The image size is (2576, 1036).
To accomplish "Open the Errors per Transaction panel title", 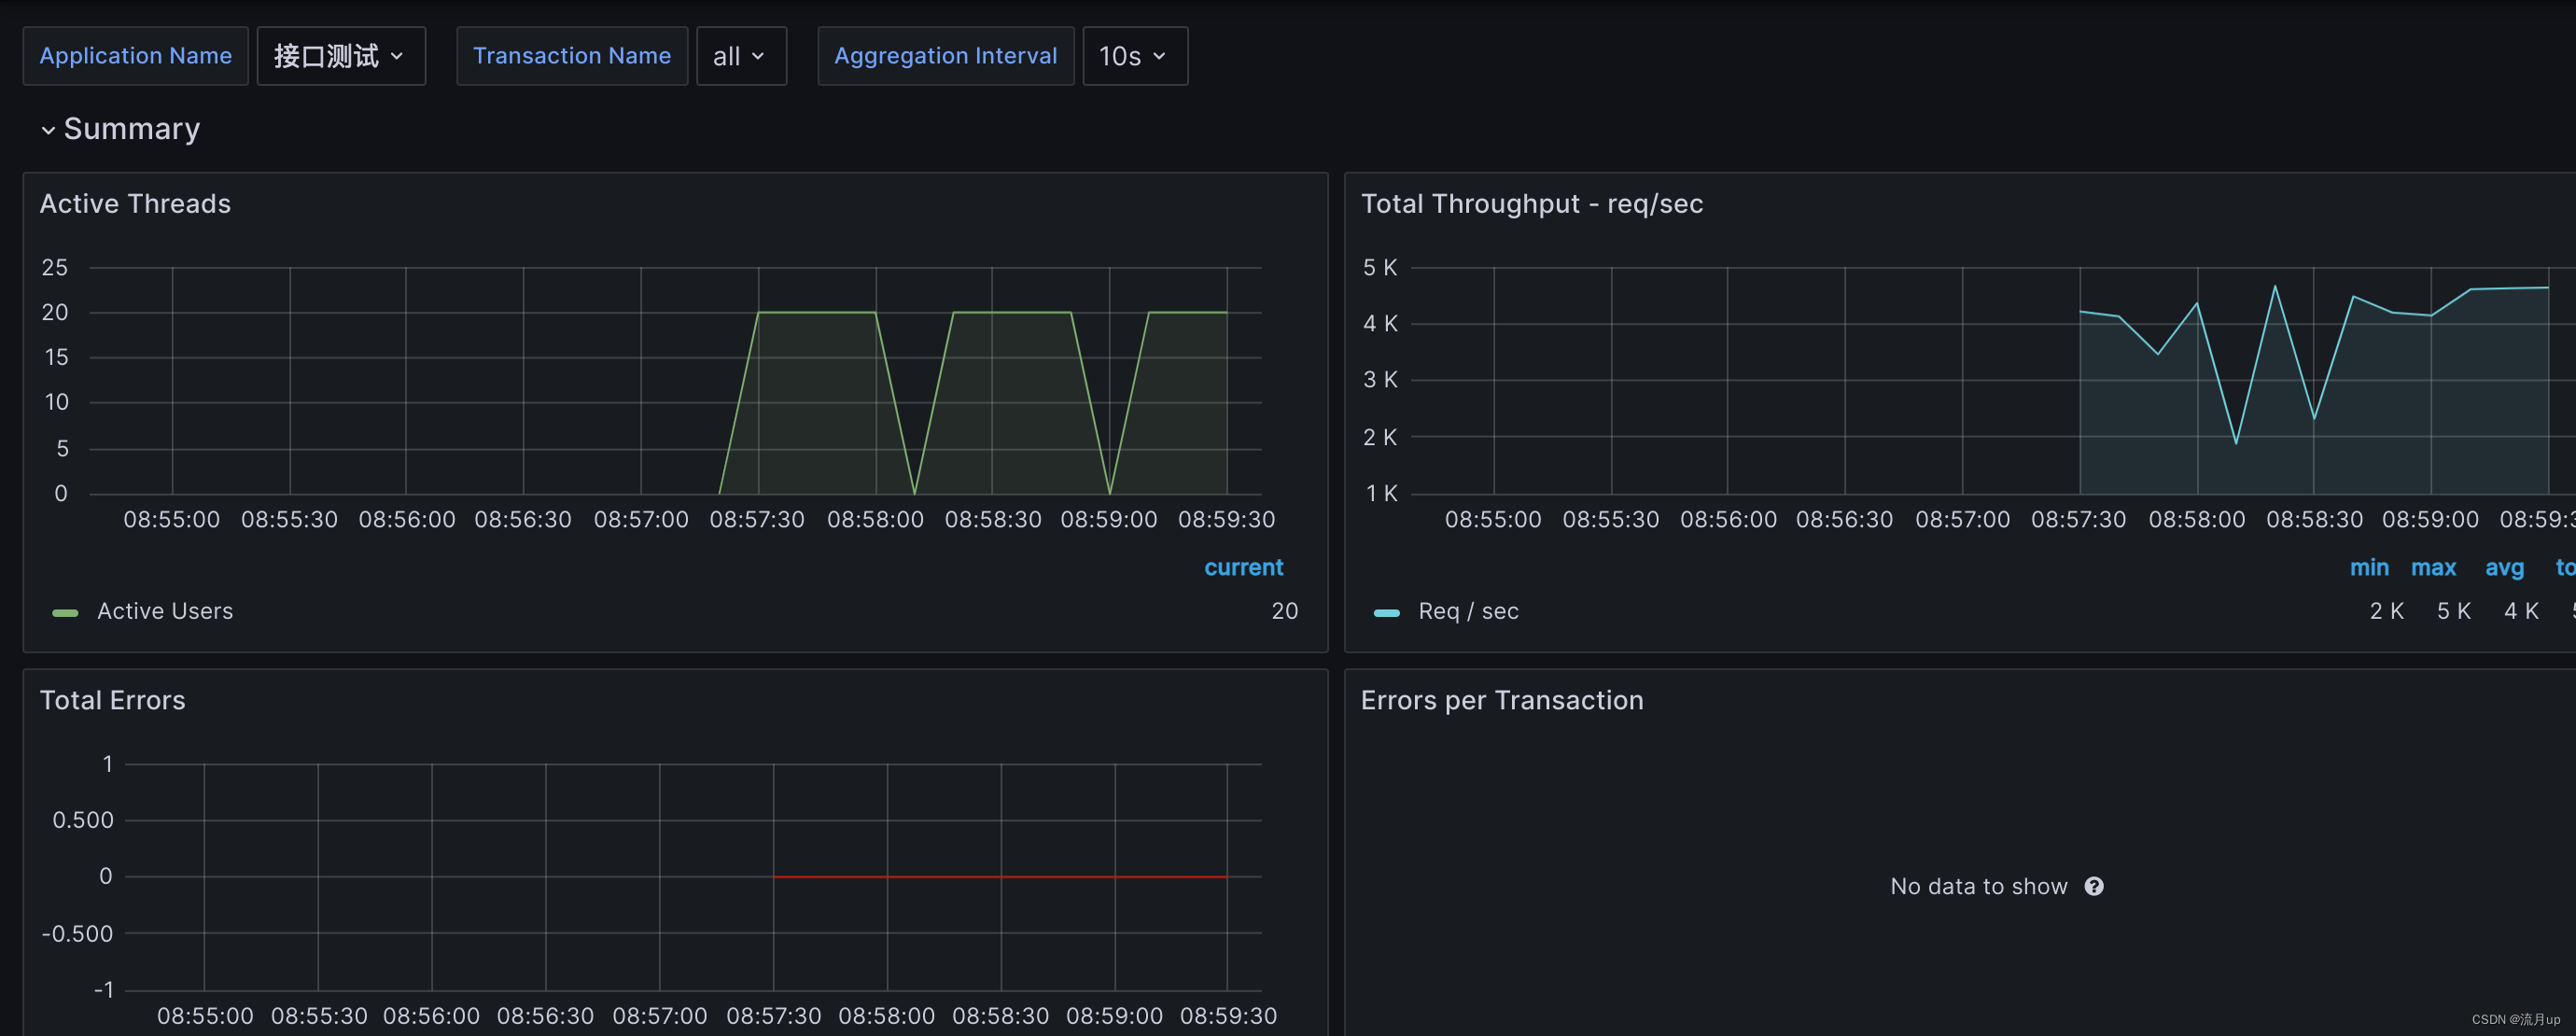I will 1502,700.
